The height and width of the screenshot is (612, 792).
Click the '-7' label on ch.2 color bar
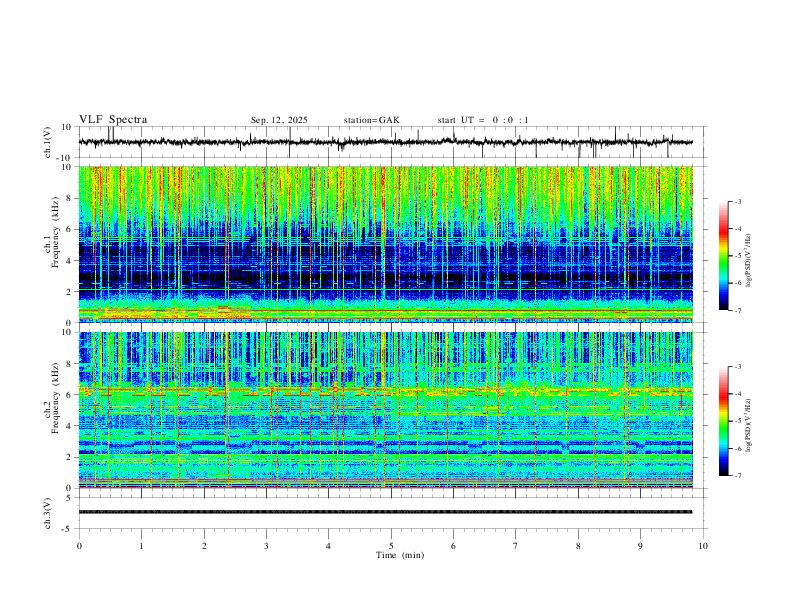click(737, 476)
